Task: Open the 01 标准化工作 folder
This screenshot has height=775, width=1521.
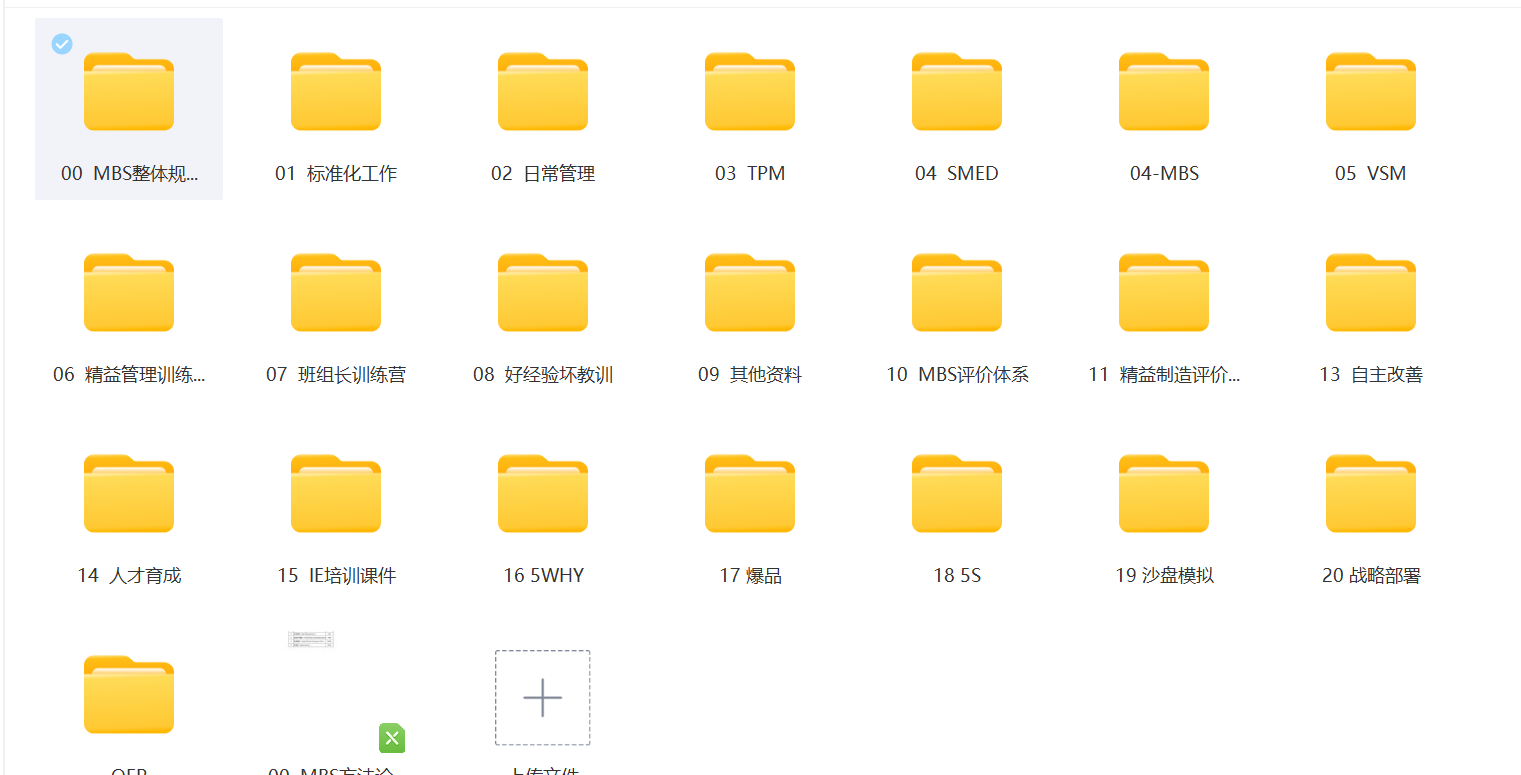Action: click(336, 92)
